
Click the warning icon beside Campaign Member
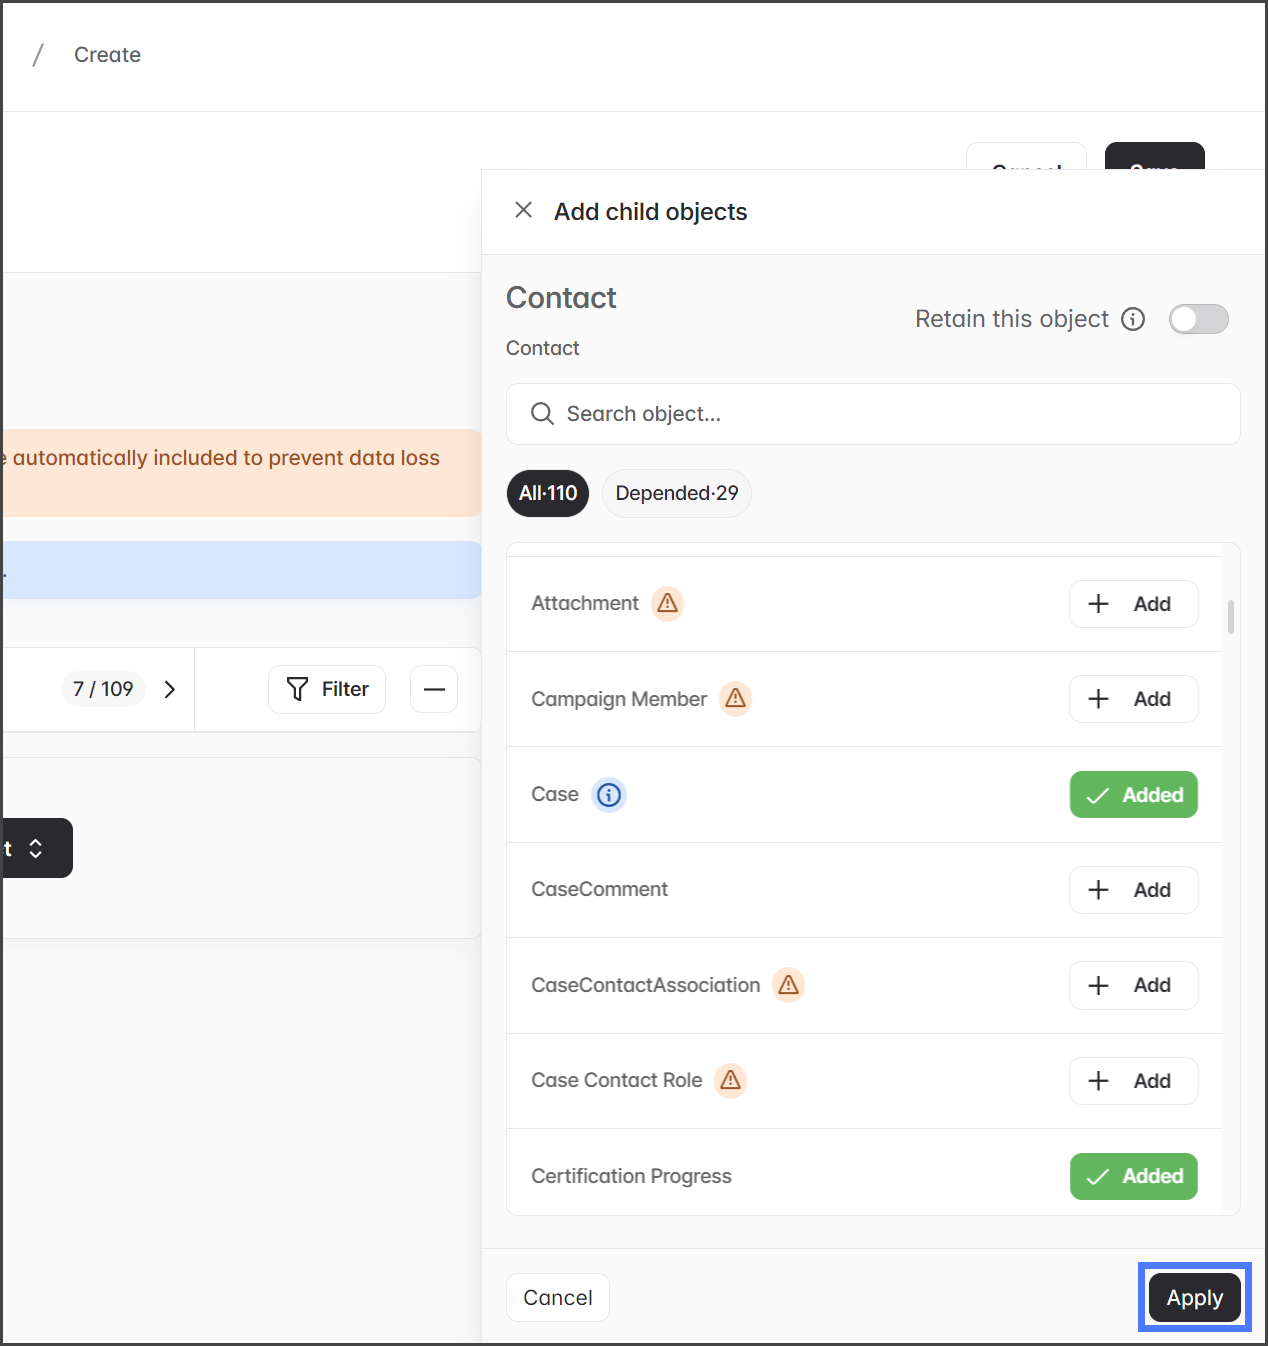pos(736,698)
